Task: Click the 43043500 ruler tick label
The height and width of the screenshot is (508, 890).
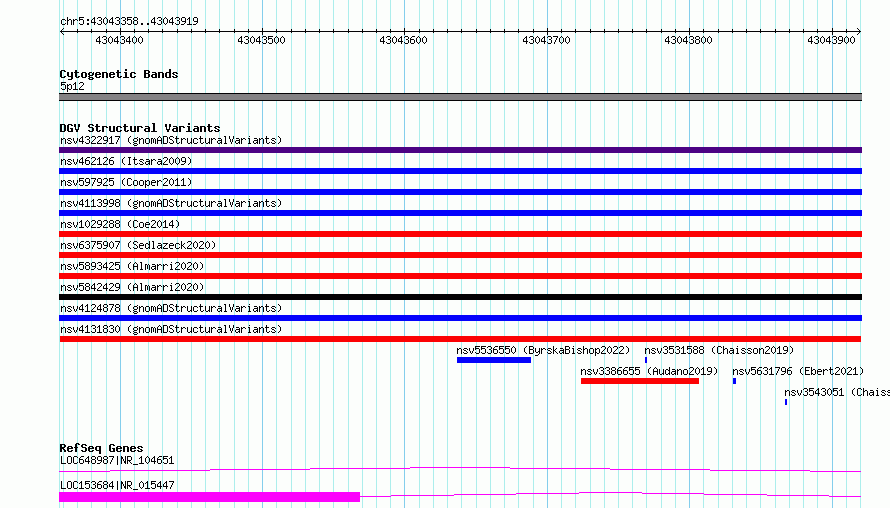Action: click(261, 40)
